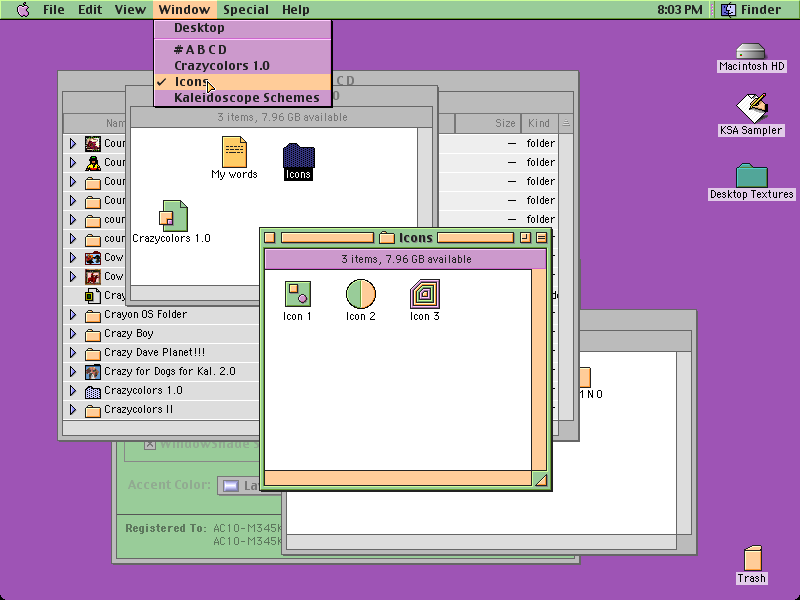Click the first Cow row picture icon
The height and width of the screenshot is (600, 800).
click(x=92, y=258)
